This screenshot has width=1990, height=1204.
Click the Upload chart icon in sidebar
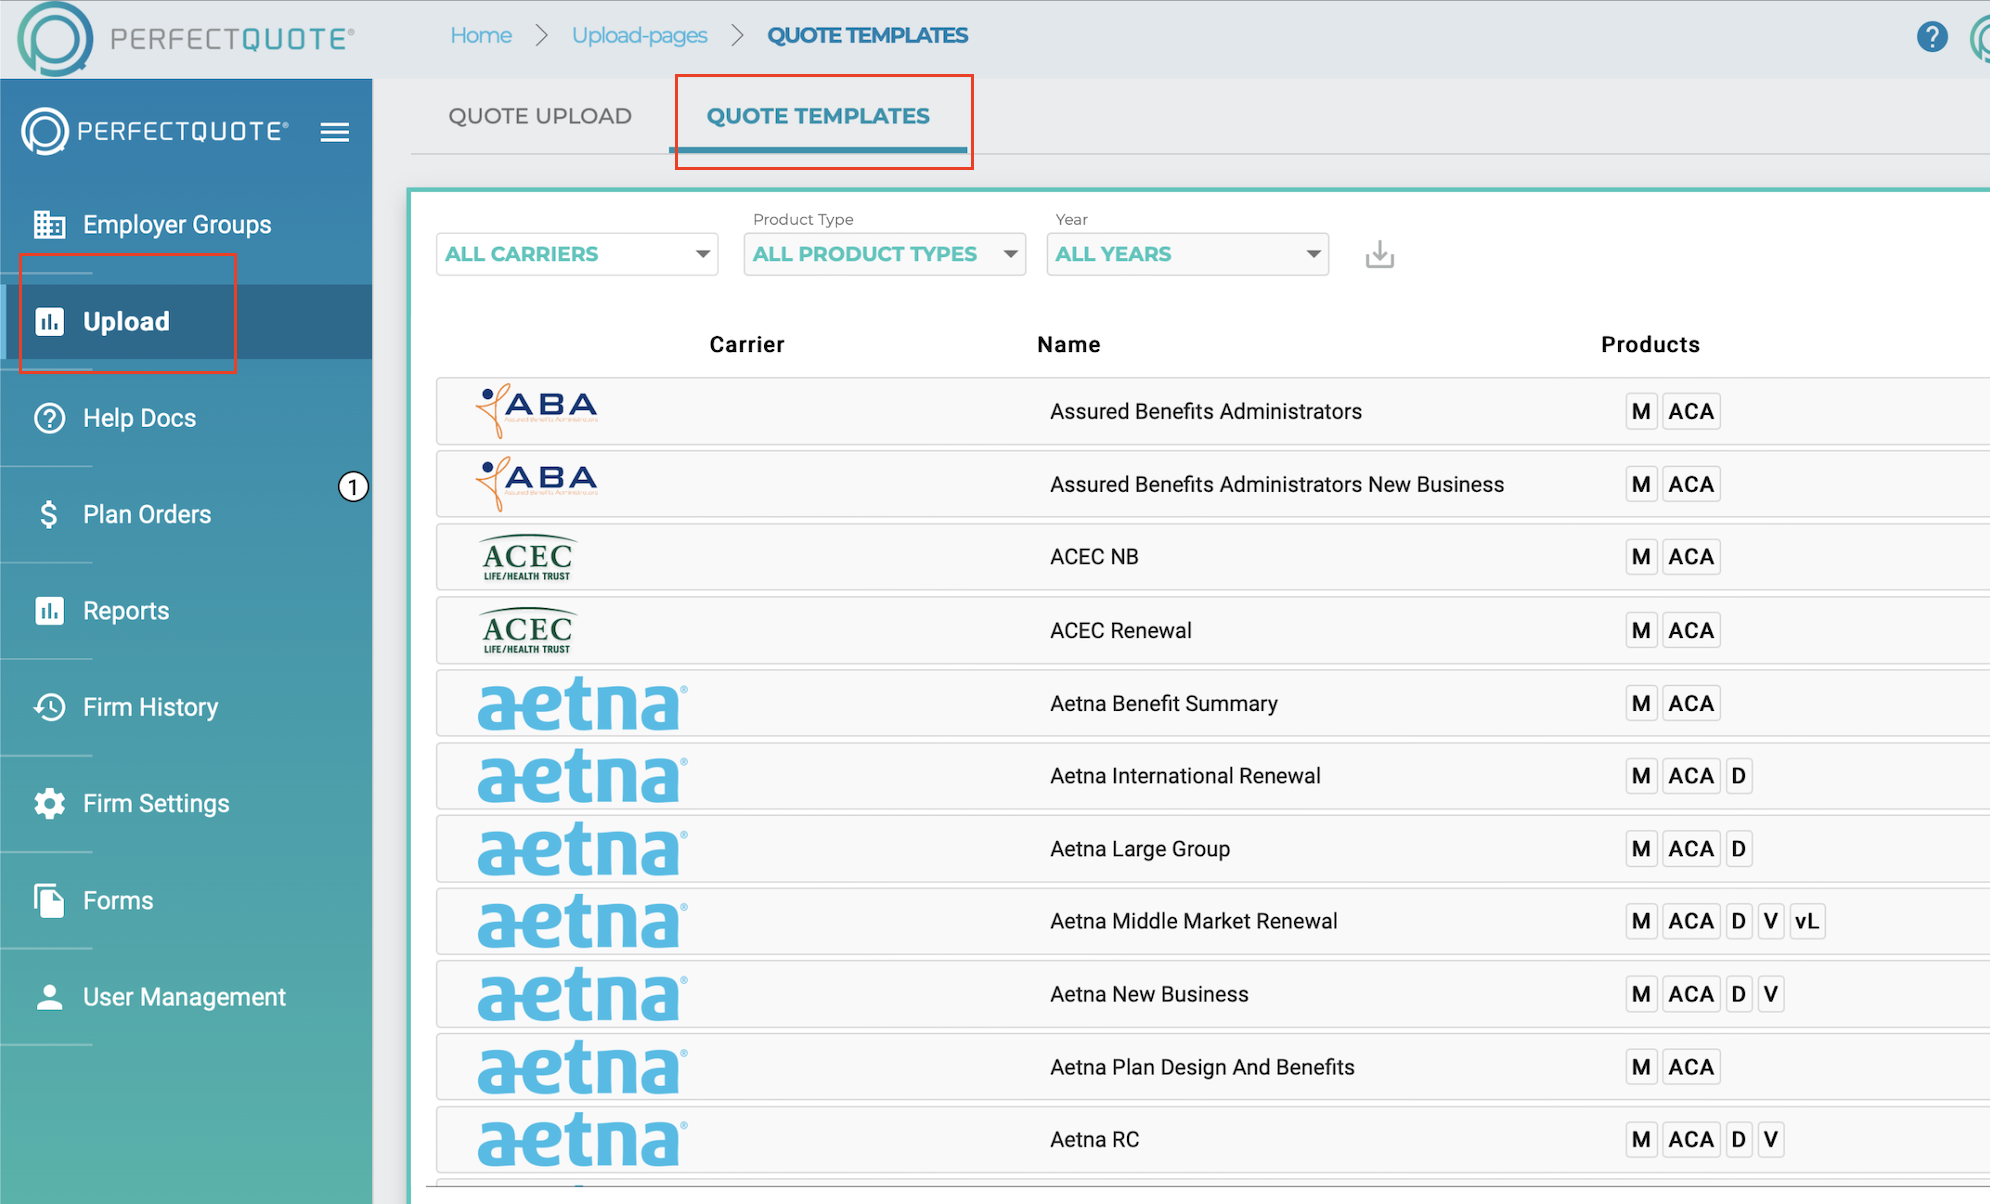pyautogui.click(x=49, y=321)
